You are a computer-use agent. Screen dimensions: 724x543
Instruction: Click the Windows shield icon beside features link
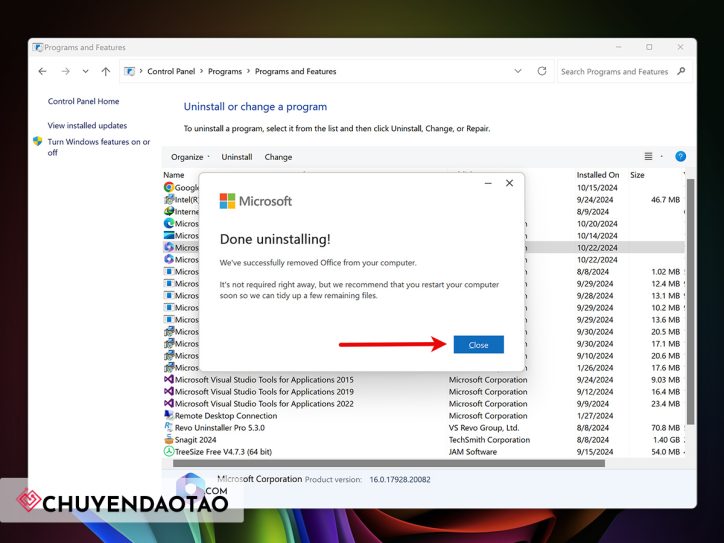point(38,141)
